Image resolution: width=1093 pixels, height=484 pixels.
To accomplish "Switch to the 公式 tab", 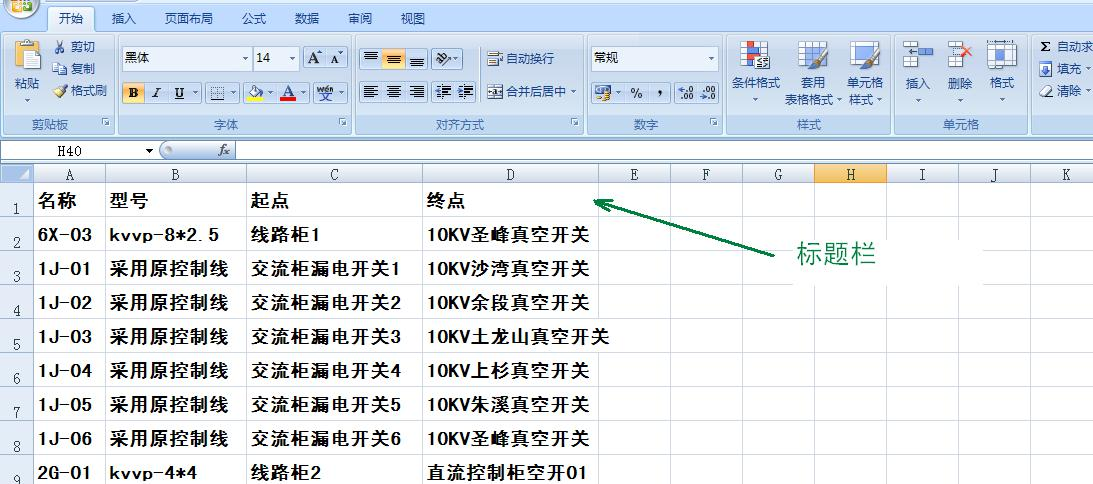I will [254, 19].
